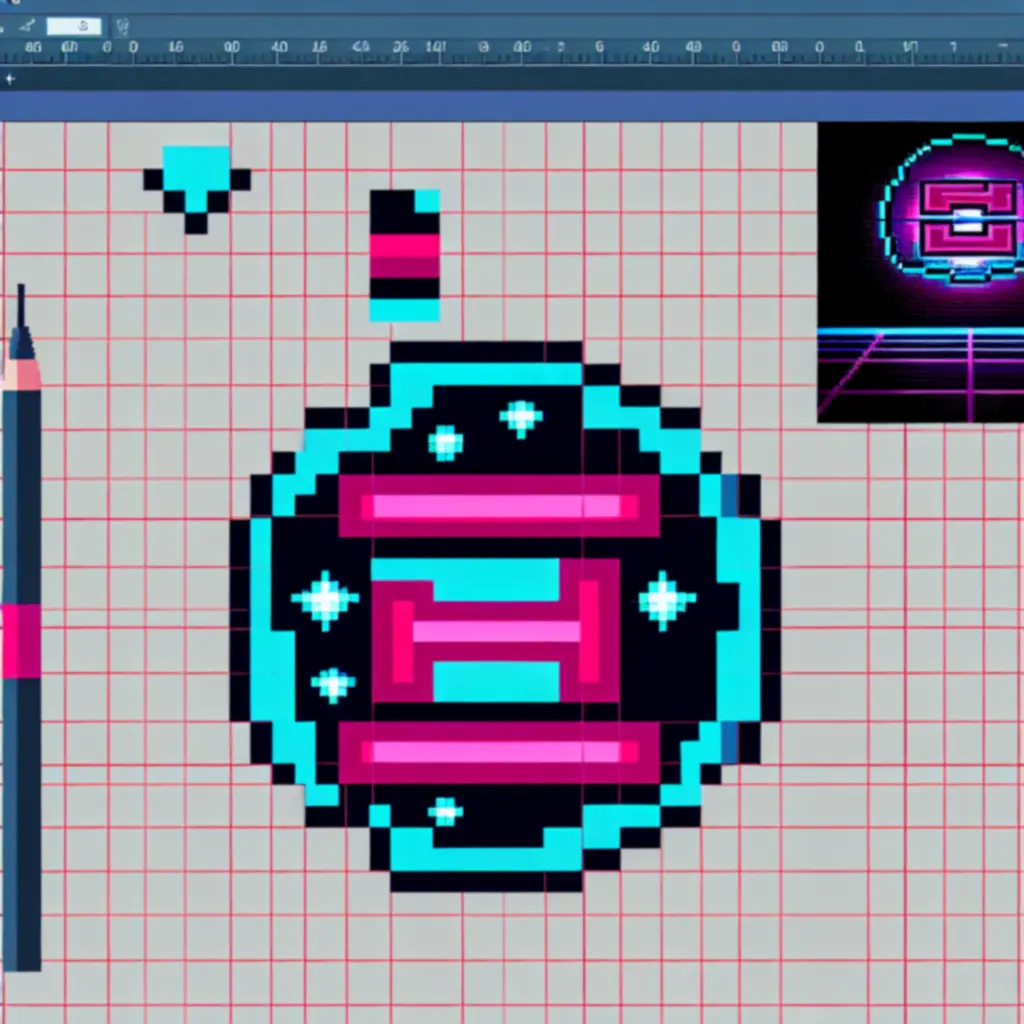Click the dark blue pixel on badge's upper-right rim
Viewport: 1024px width, 1024px height.
click(730, 495)
